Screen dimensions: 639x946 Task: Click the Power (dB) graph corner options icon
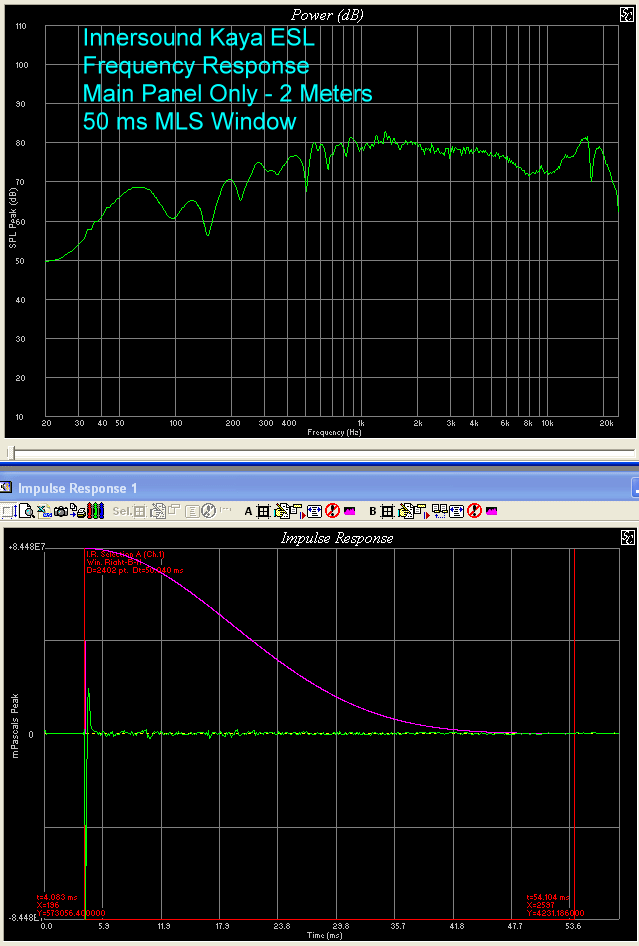627,15
